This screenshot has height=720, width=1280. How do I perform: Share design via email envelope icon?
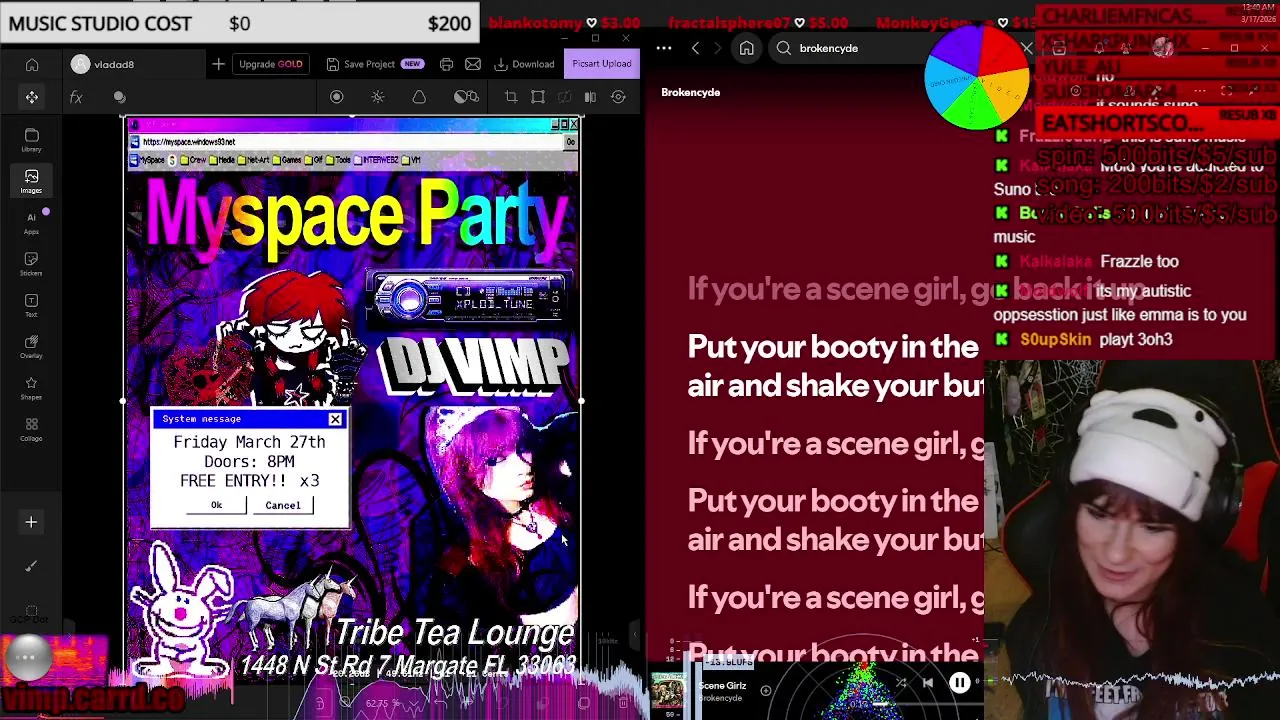pyautogui.click(x=473, y=64)
